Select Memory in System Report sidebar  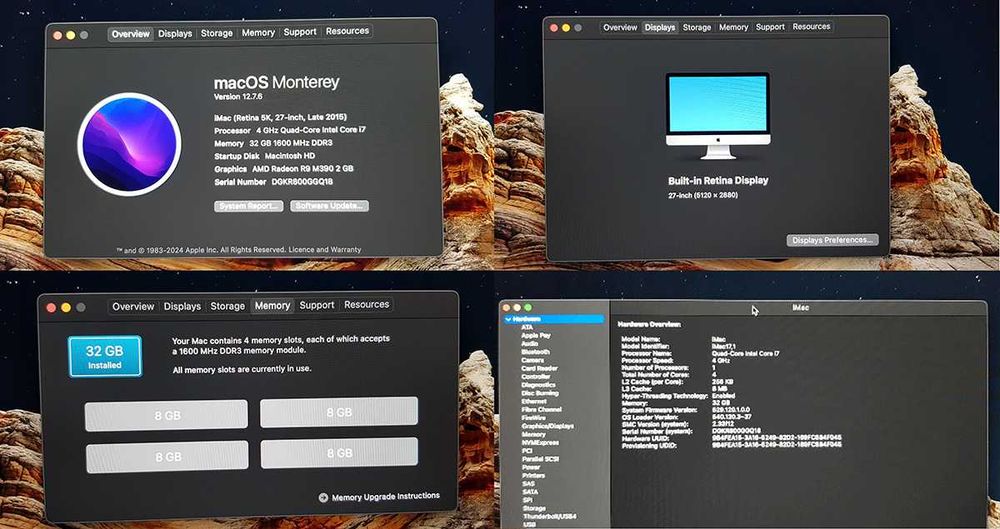click(533, 435)
